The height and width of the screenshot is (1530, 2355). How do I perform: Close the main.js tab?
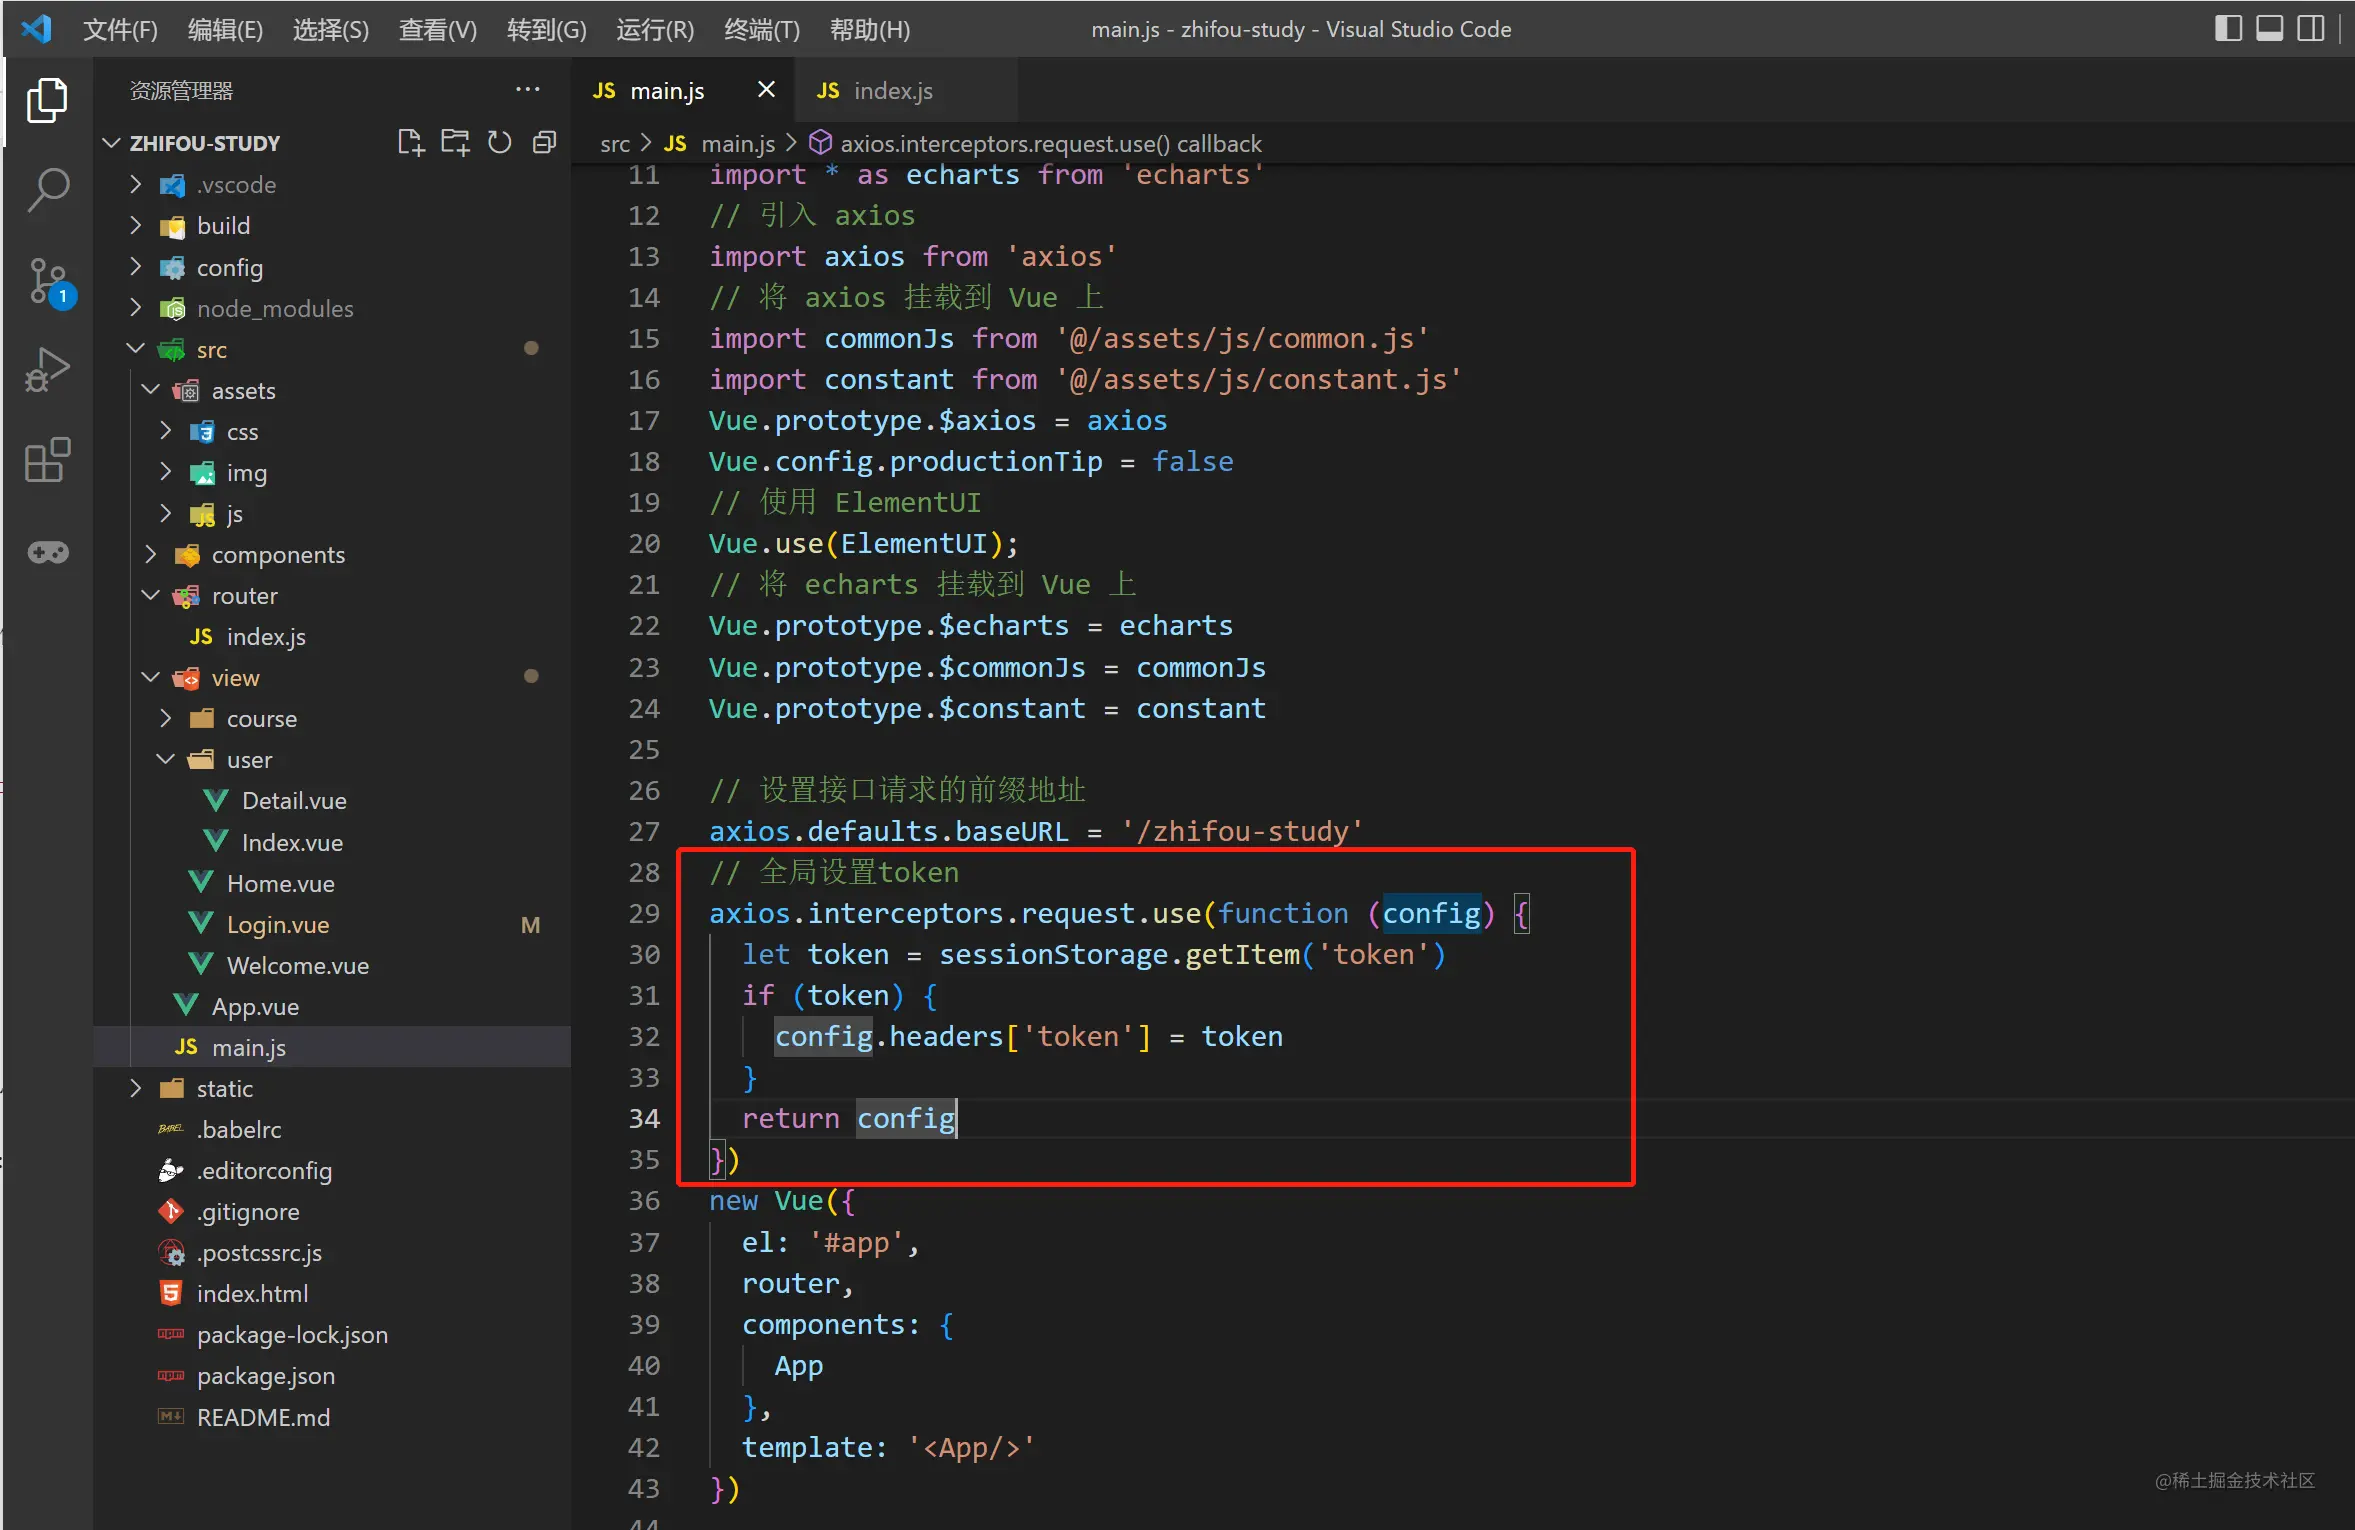coord(766,90)
